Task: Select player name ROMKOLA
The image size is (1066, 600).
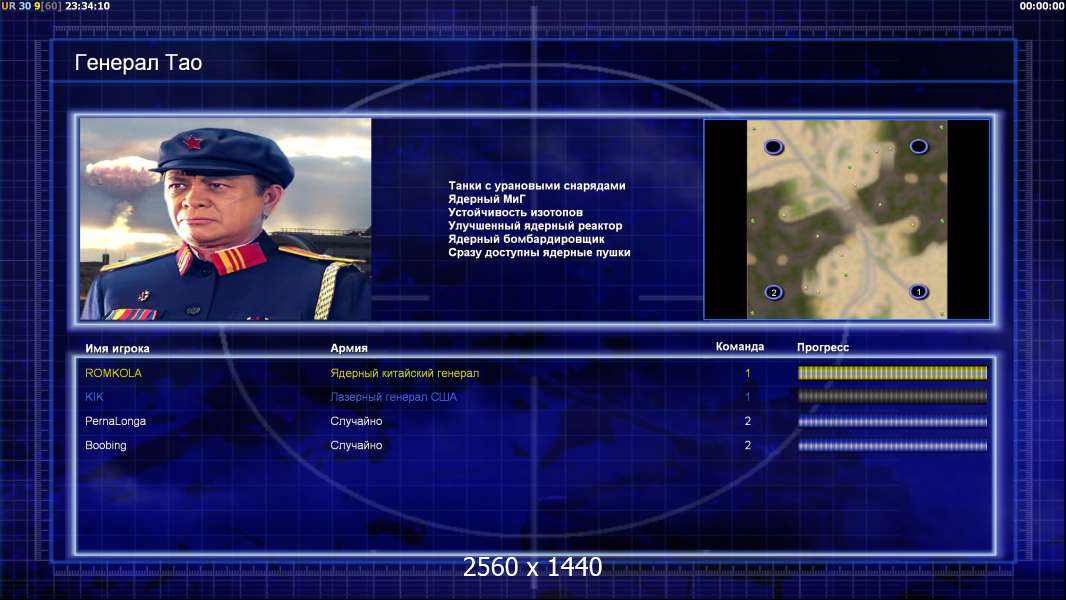Action: click(x=114, y=373)
